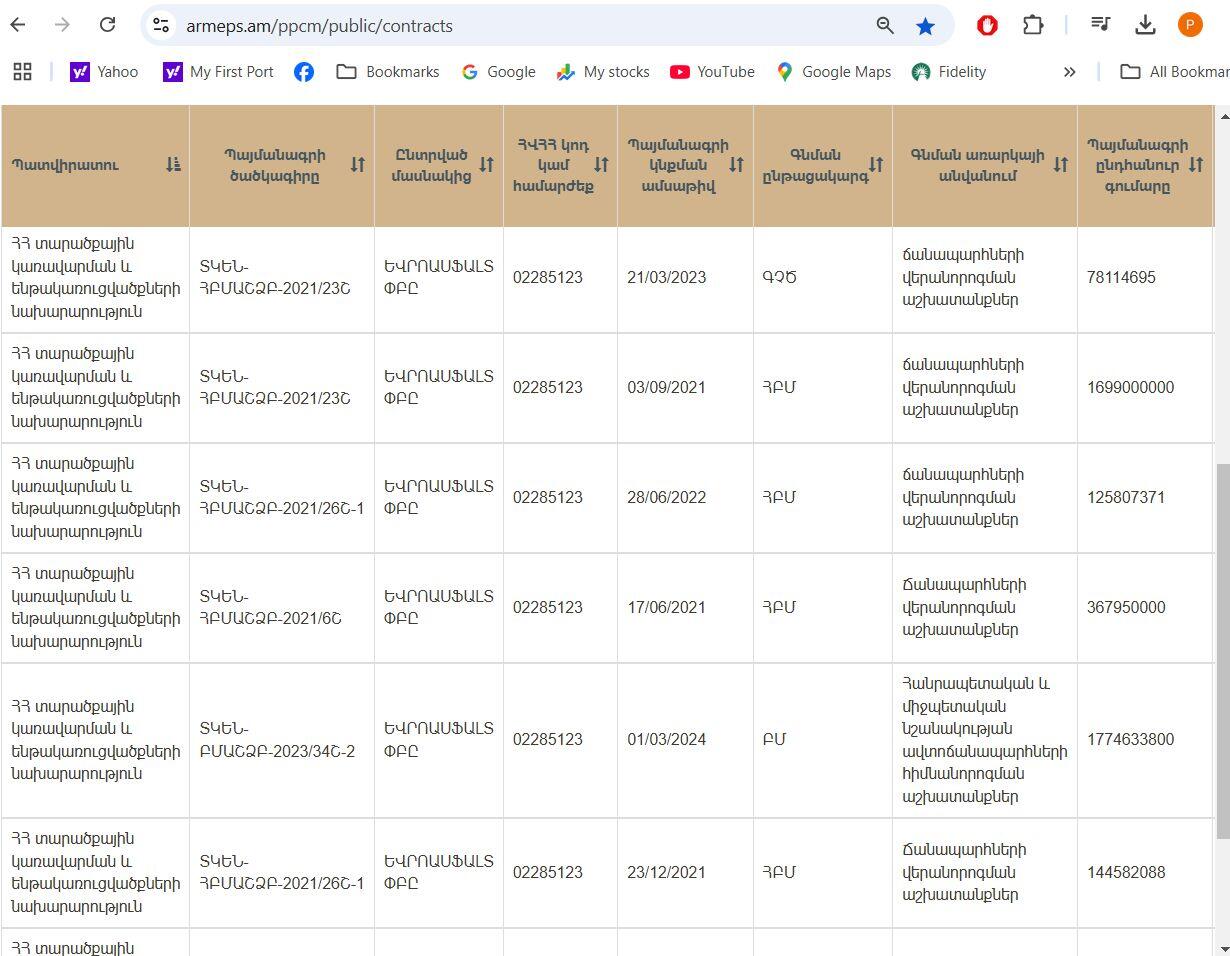Open the media control icon in toolbar
Viewport: 1230px width, 956px height.
click(1100, 25)
